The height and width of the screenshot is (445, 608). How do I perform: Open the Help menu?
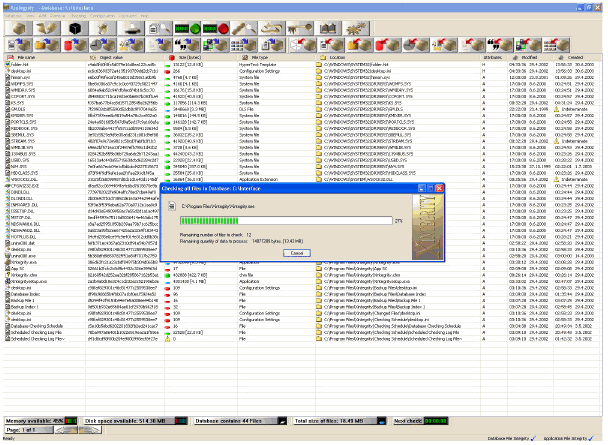[x=145, y=16]
